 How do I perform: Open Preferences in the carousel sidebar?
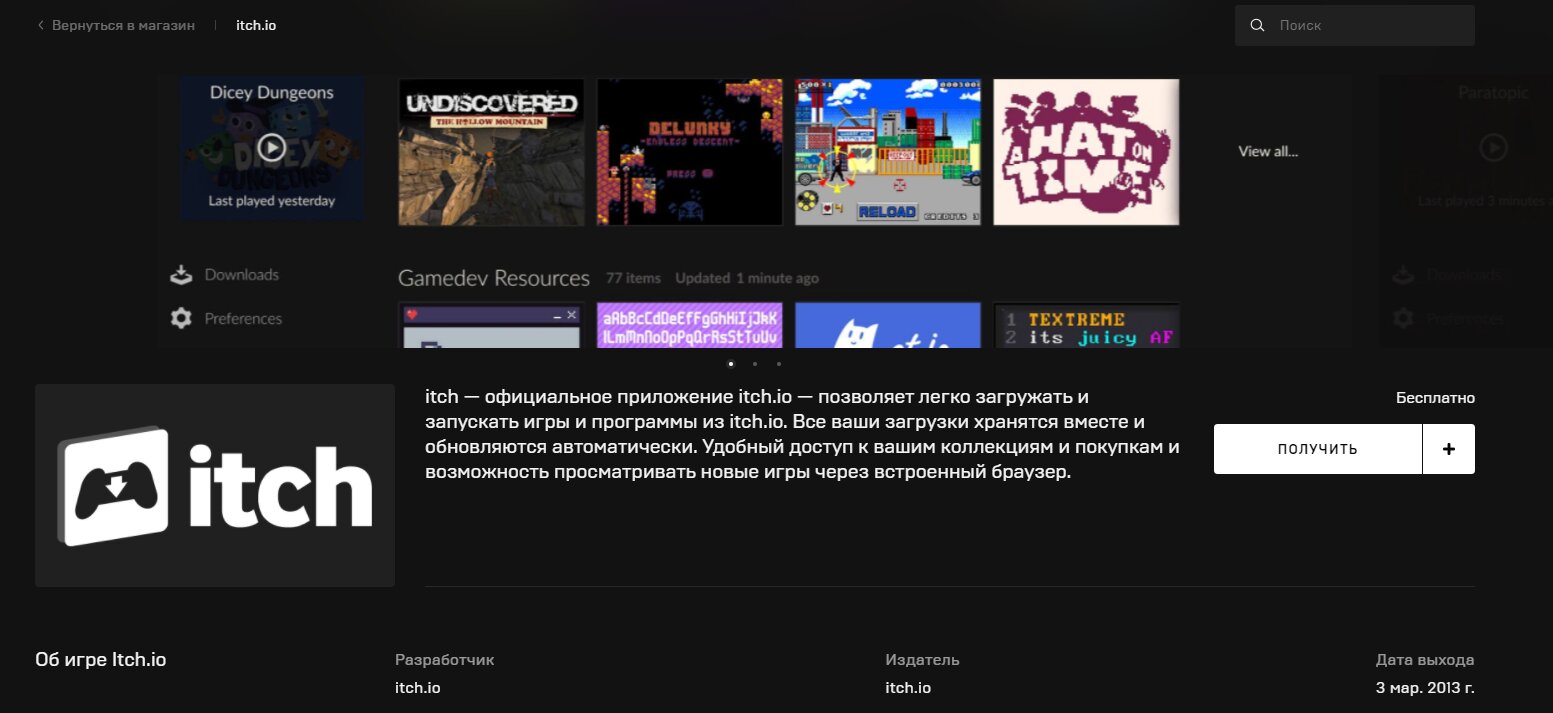(x=243, y=318)
